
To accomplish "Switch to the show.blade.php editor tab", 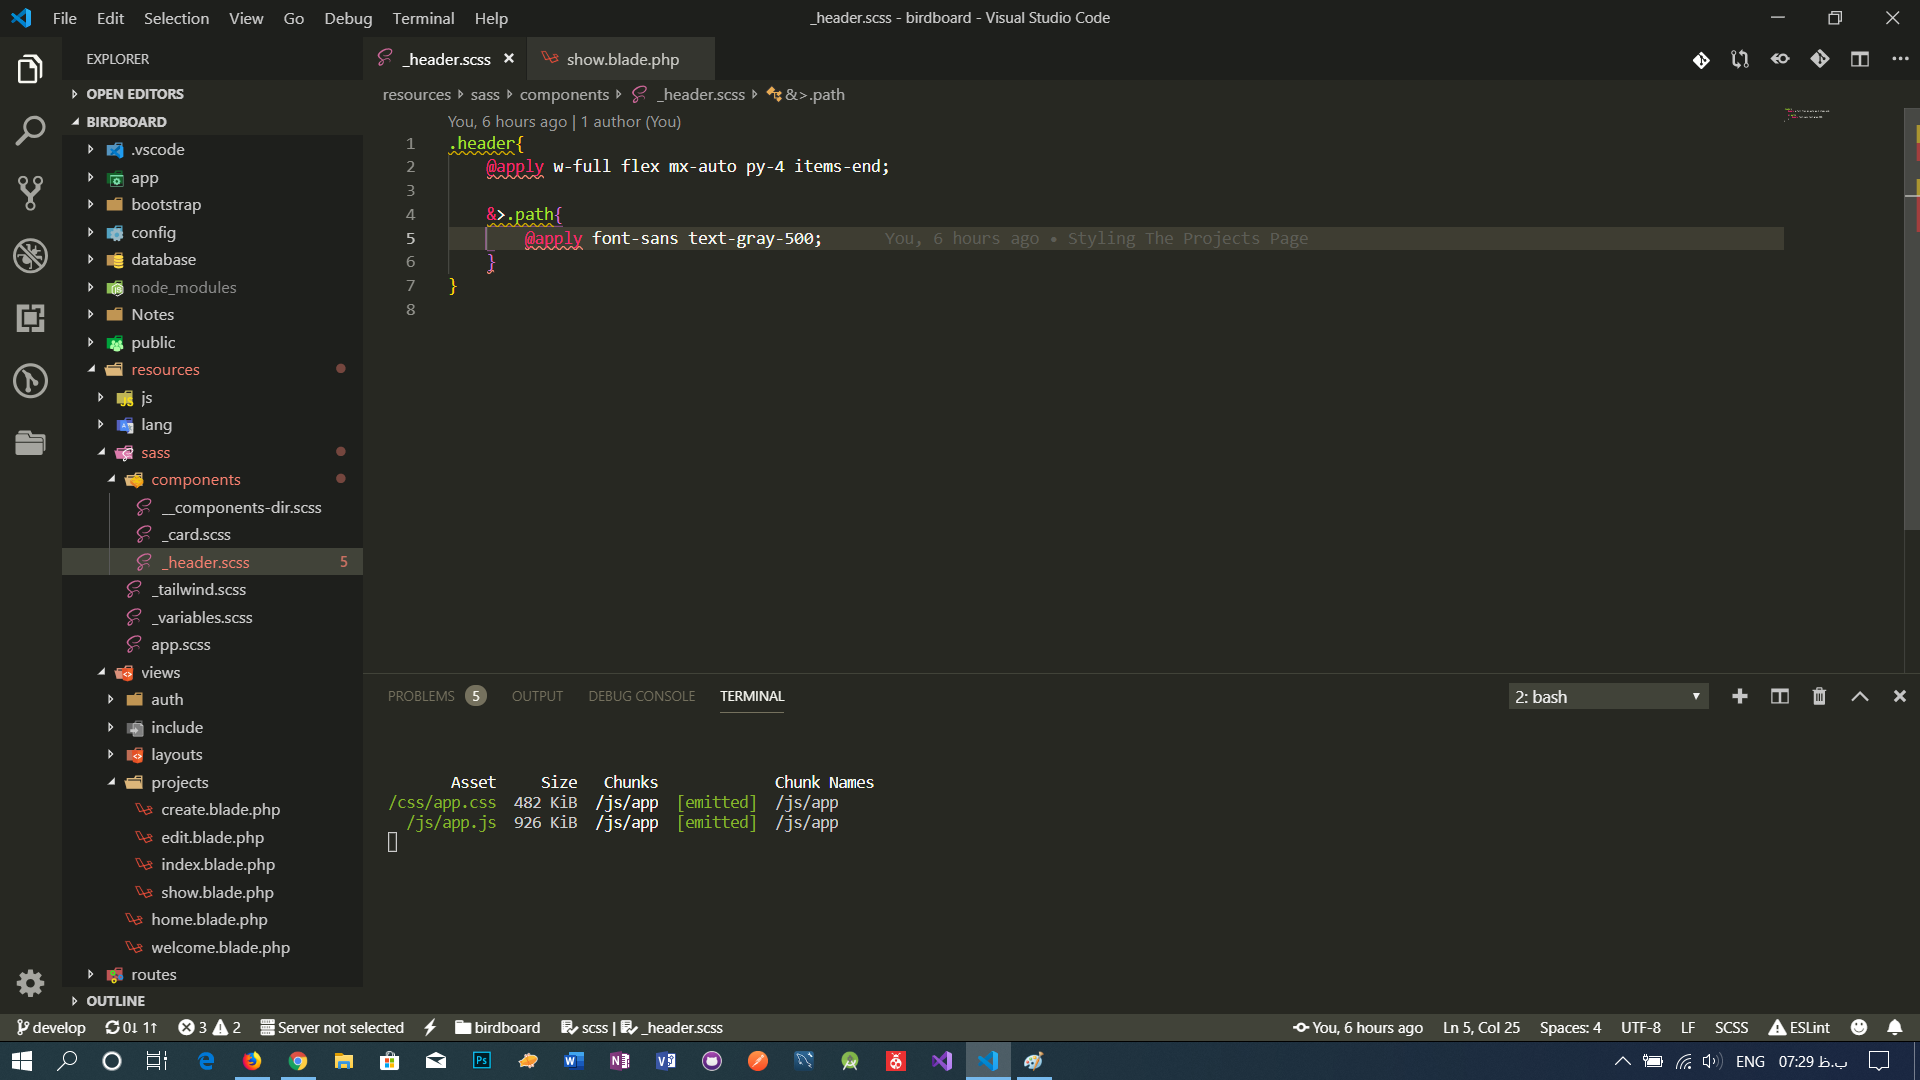I will (x=621, y=59).
